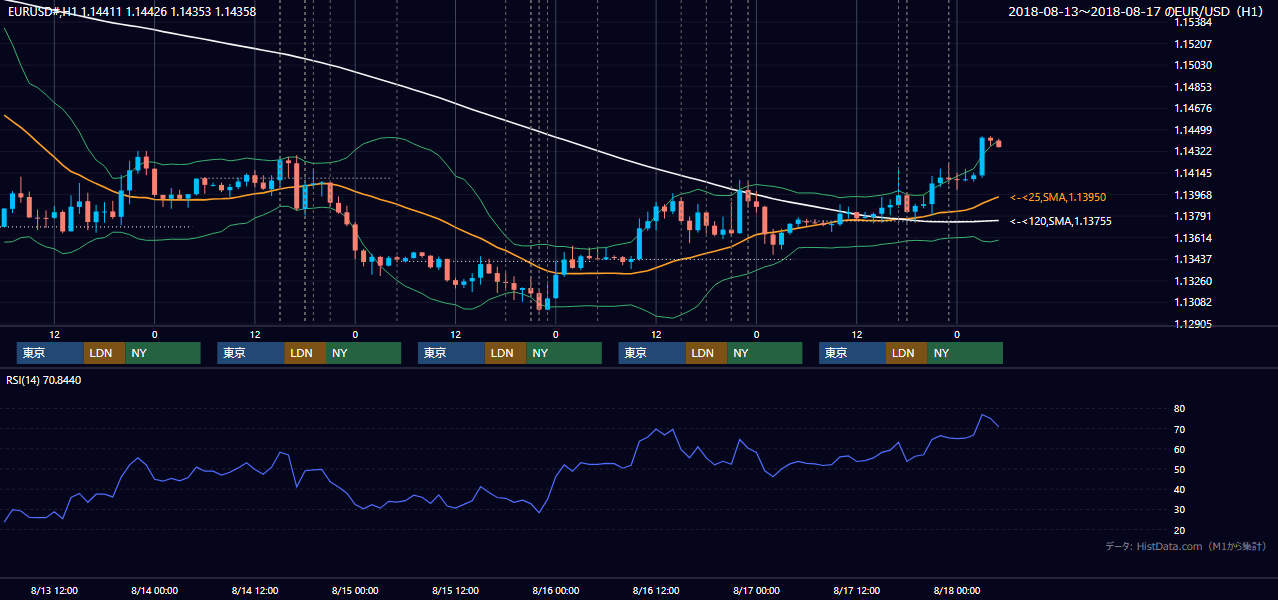
Task: Click the 8/15 12:00 date axis label
Action: click(455, 590)
